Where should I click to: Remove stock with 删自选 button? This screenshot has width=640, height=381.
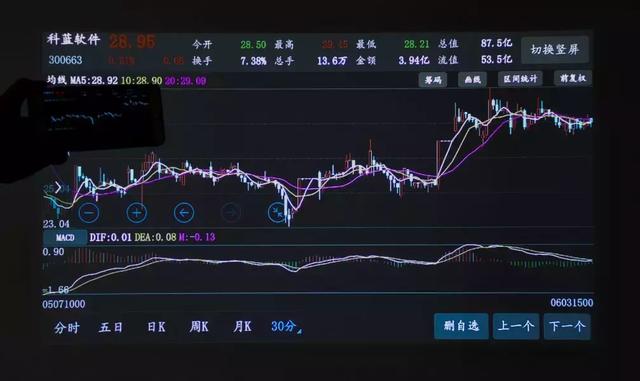(461, 326)
